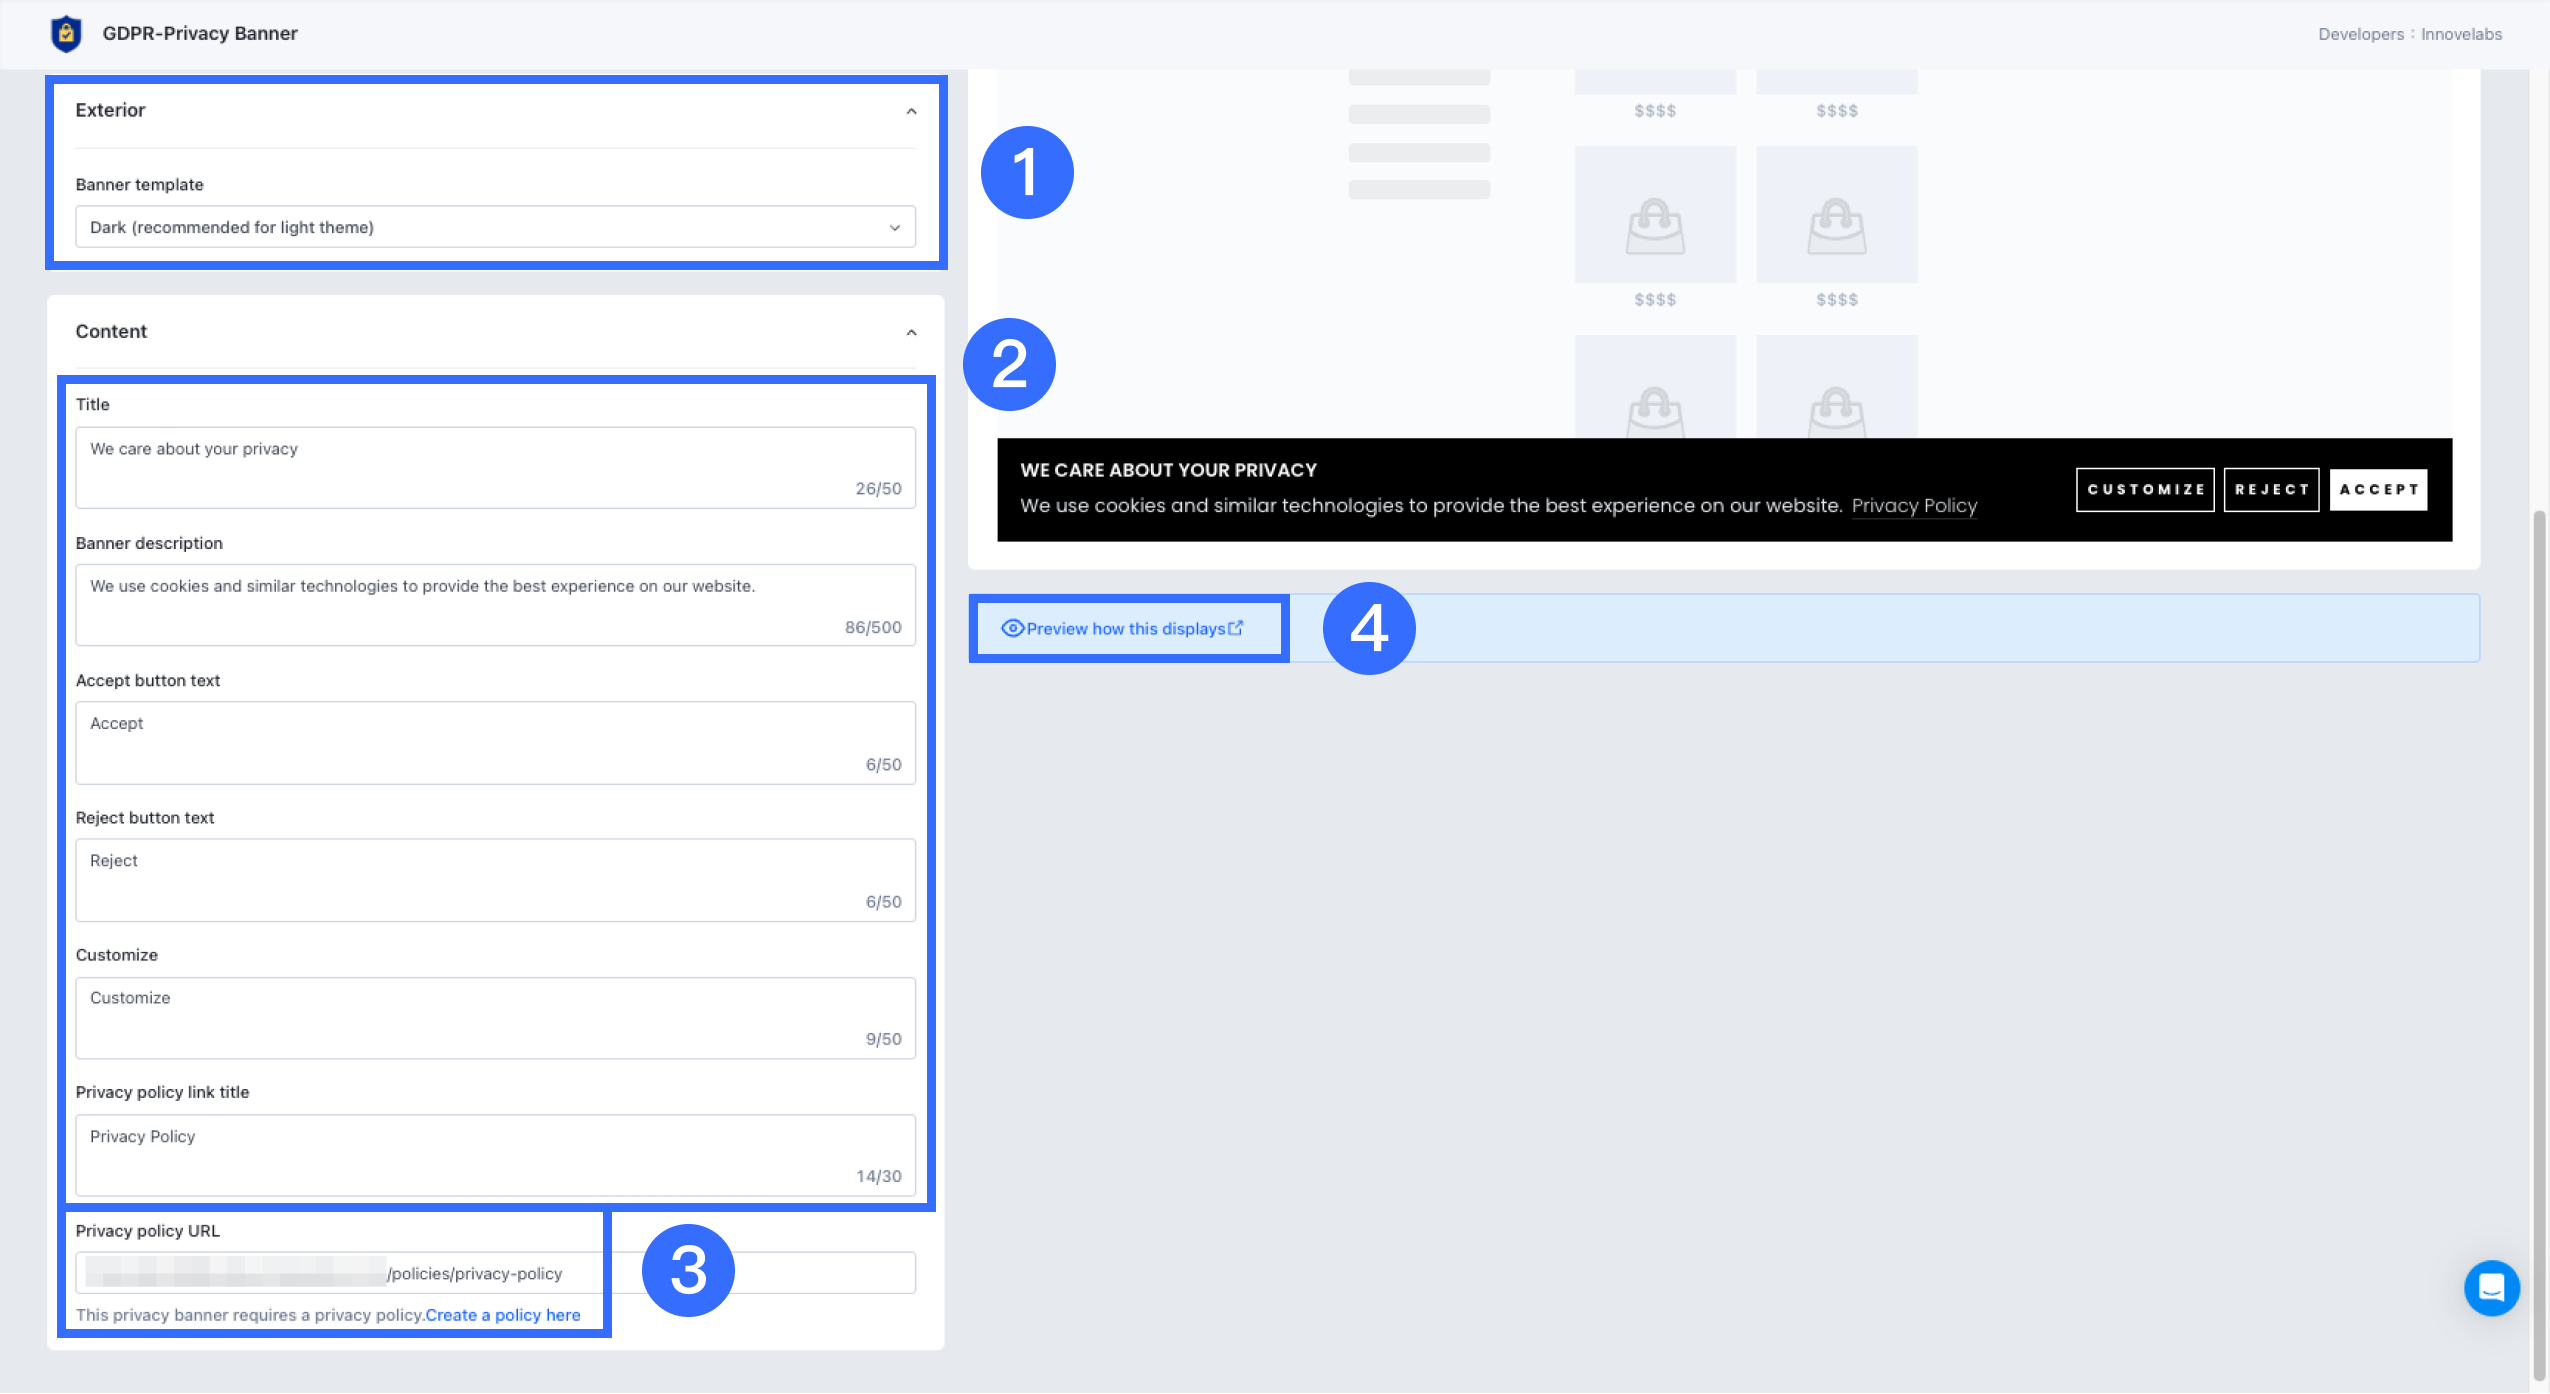
Task: Click the Create a policy here link
Action: coord(503,1315)
